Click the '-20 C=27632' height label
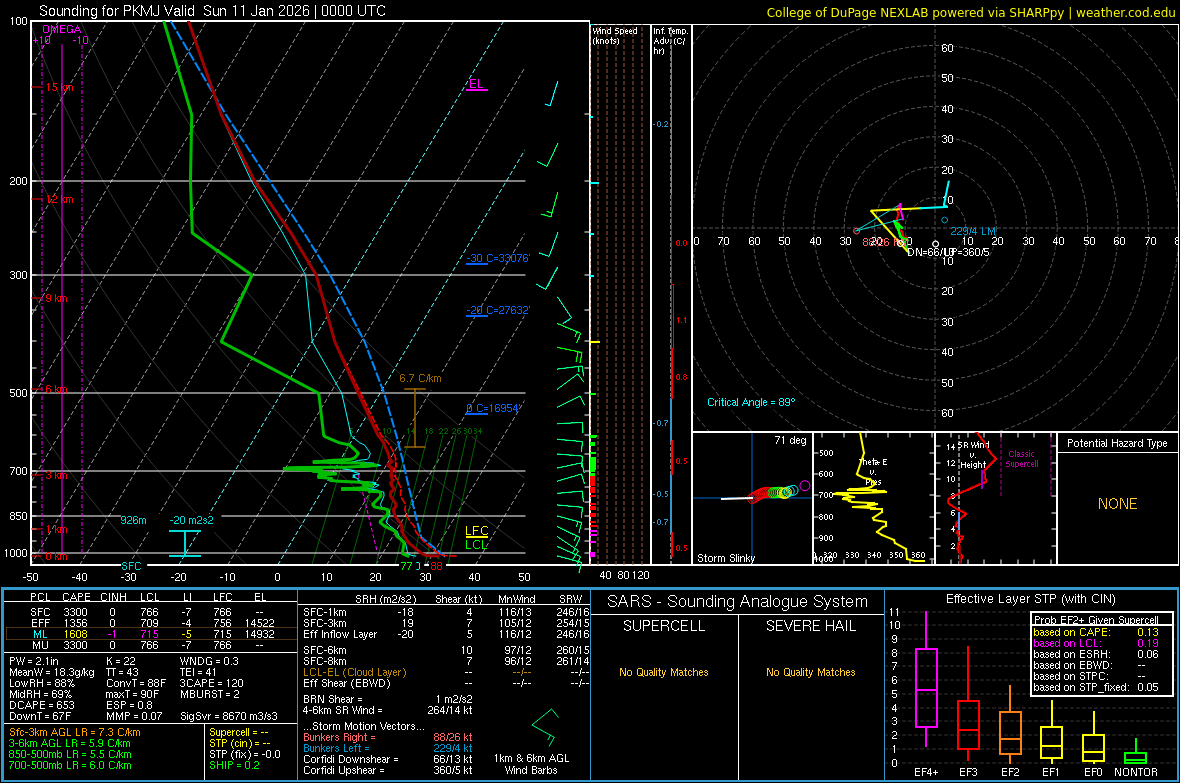The image size is (1180, 783). (x=498, y=310)
